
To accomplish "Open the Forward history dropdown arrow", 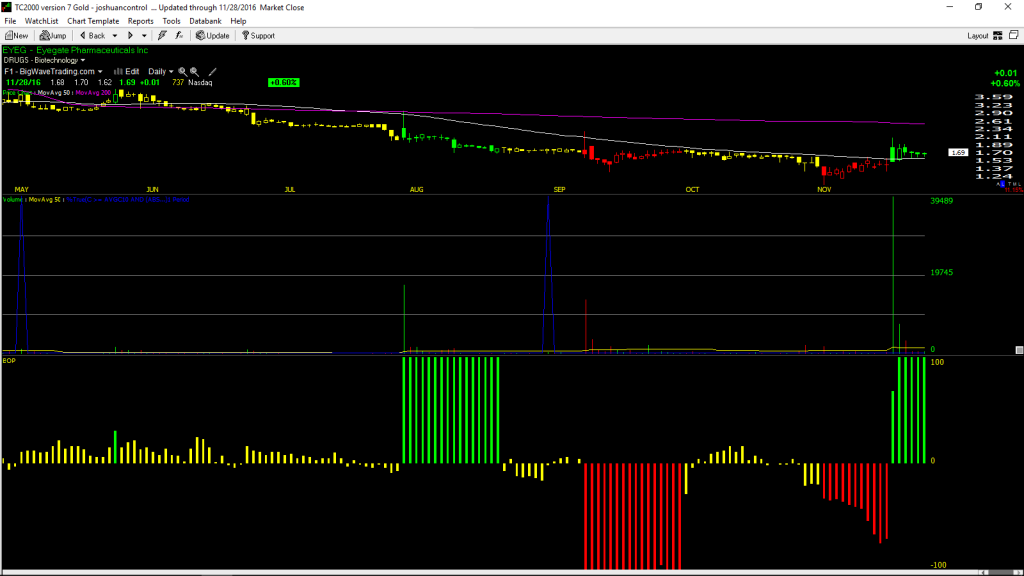I will coord(144,36).
